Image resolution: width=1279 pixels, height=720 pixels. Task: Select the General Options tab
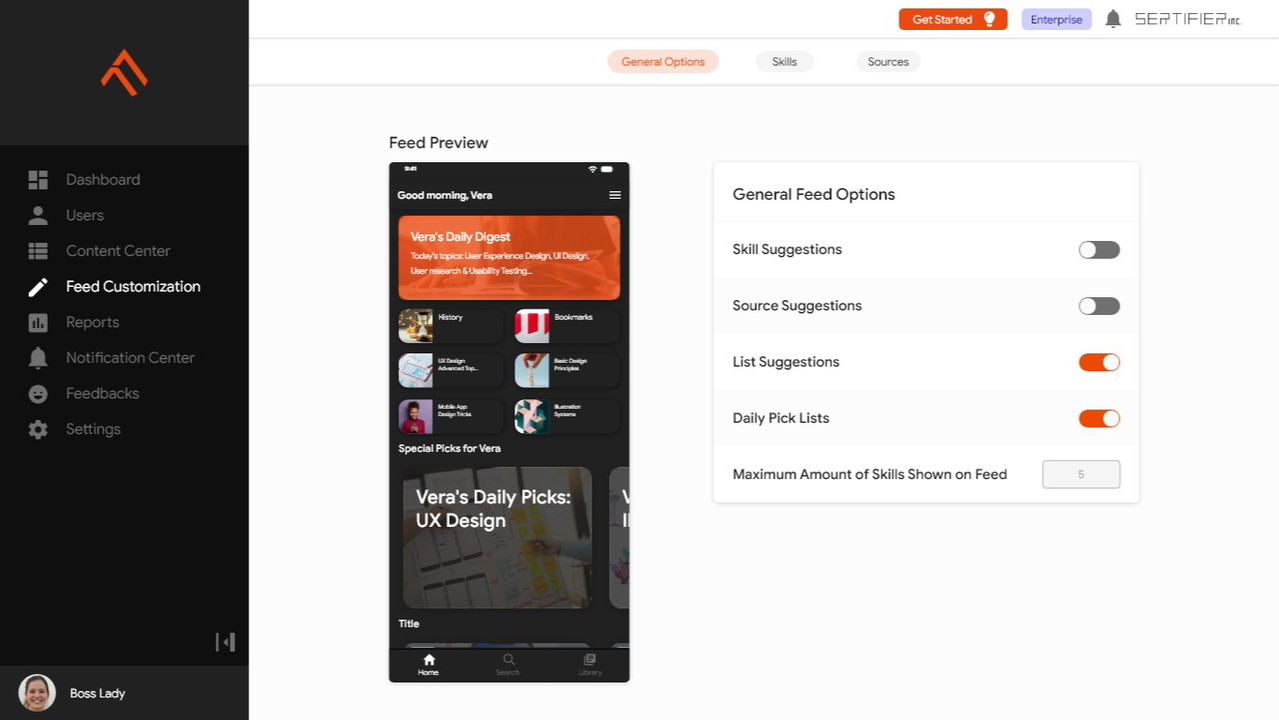click(663, 62)
